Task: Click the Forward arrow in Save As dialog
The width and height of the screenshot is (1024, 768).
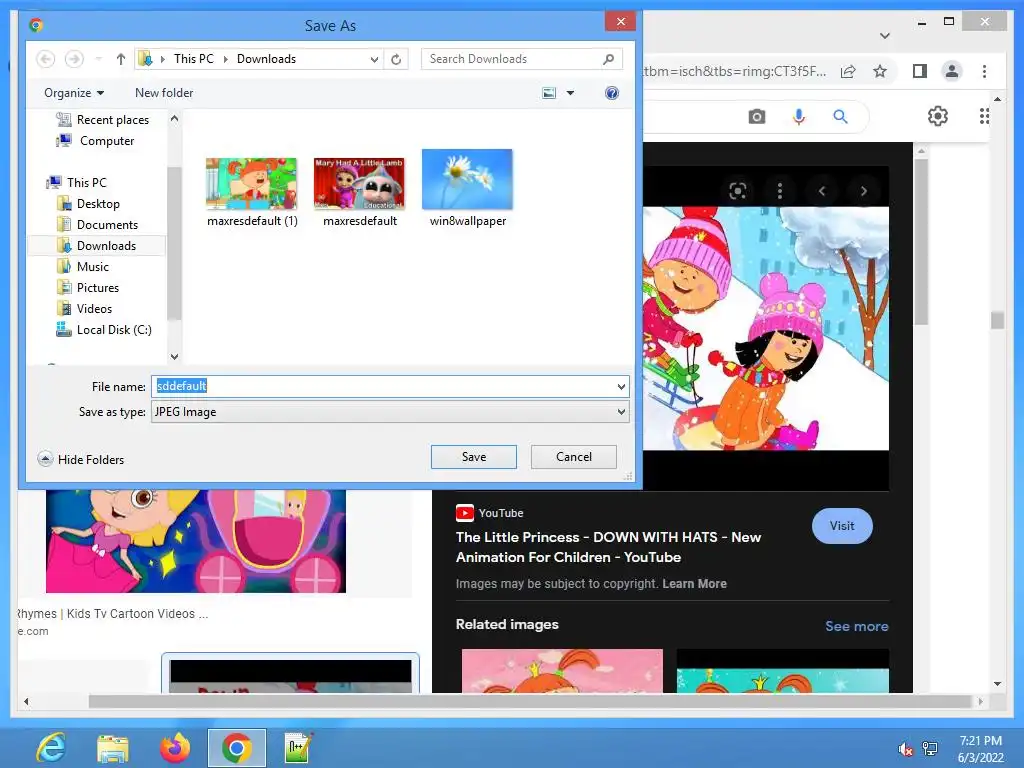Action: tap(74, 59)
